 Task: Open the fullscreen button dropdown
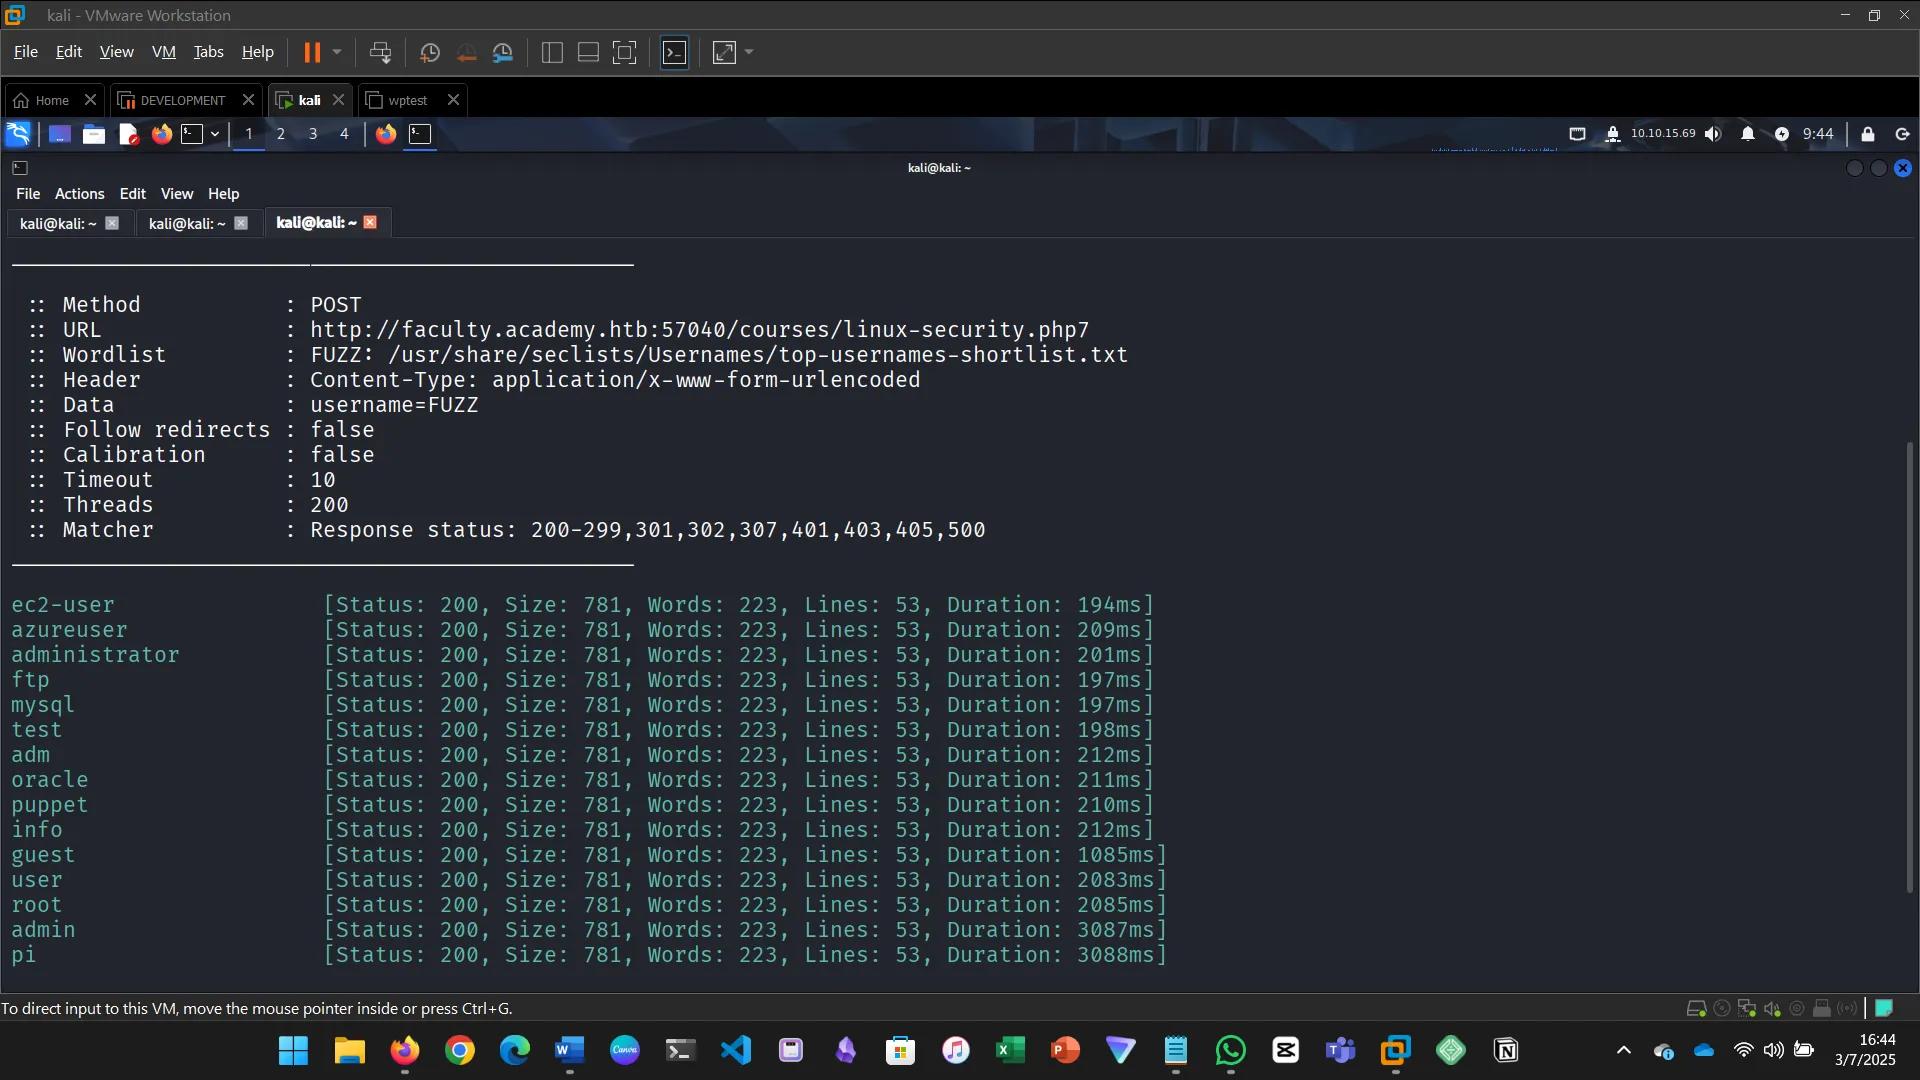(748, 53)
